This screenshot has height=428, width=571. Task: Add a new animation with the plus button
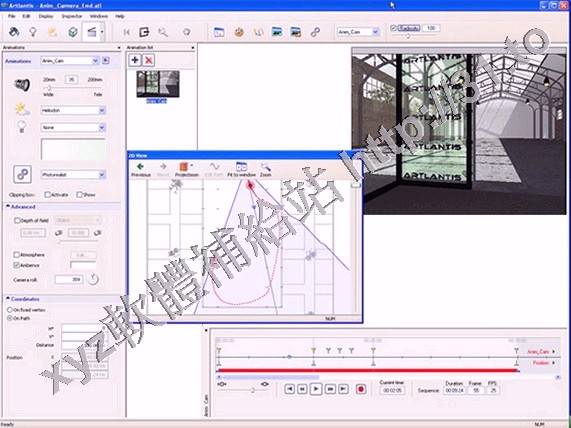[135, 60]
